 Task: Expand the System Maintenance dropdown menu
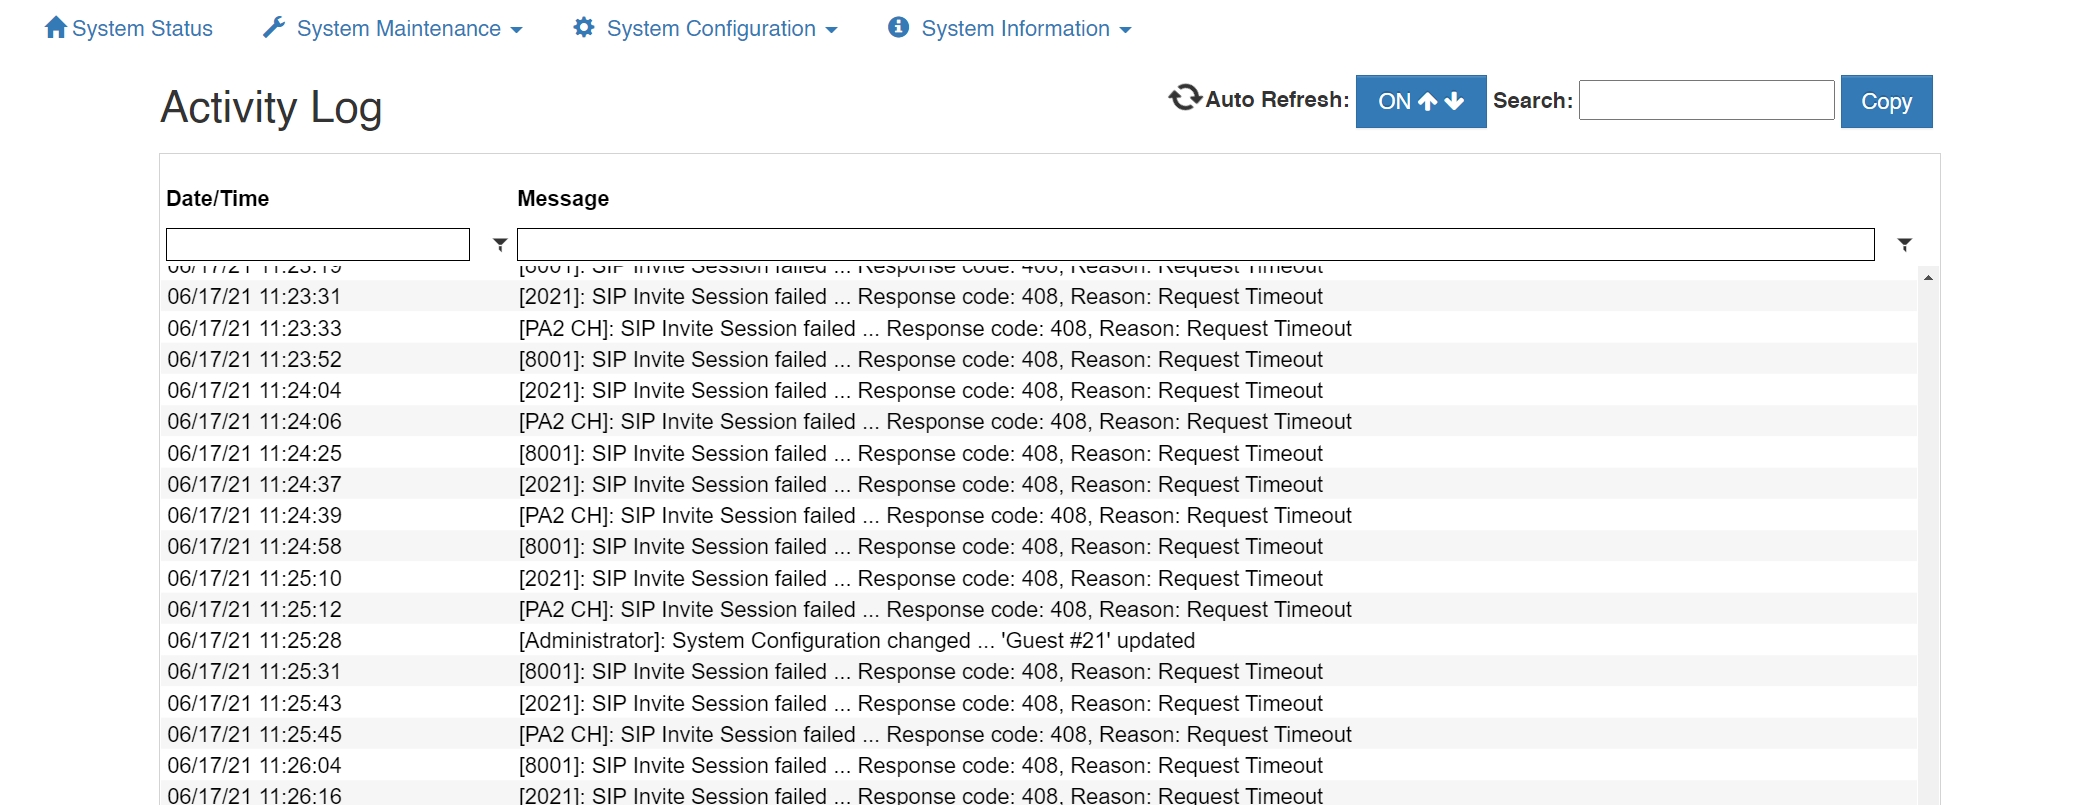(398, 27)
